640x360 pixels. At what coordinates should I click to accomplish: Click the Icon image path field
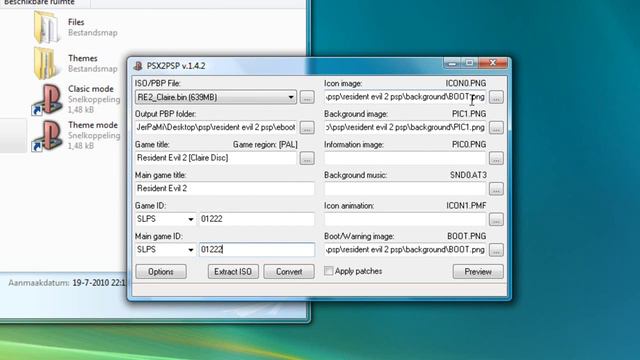point(405,97)
